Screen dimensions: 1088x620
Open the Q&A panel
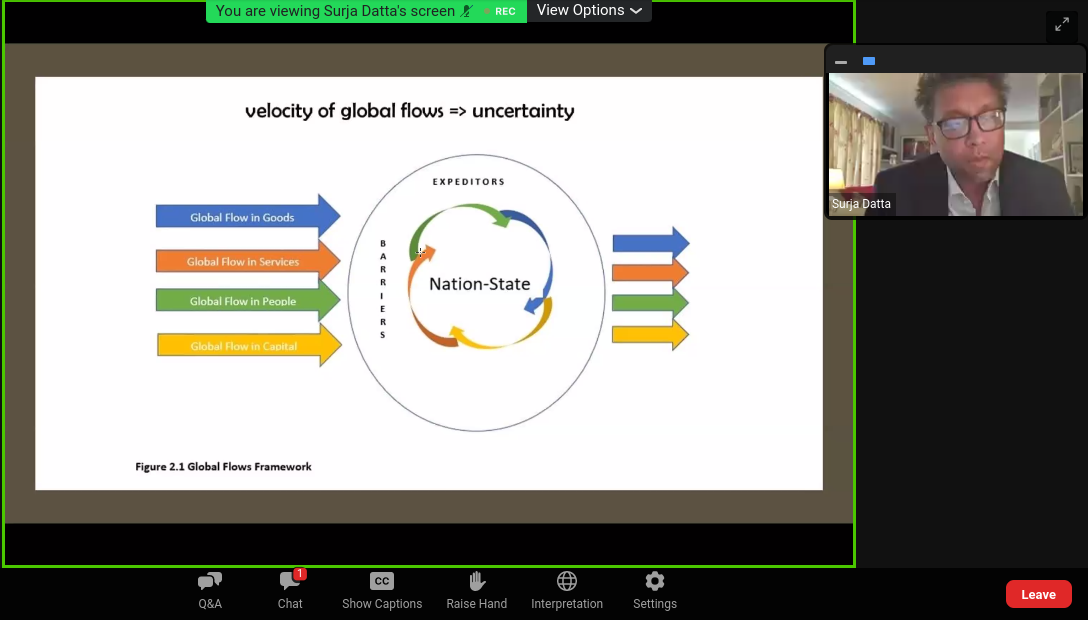(210, 590)
